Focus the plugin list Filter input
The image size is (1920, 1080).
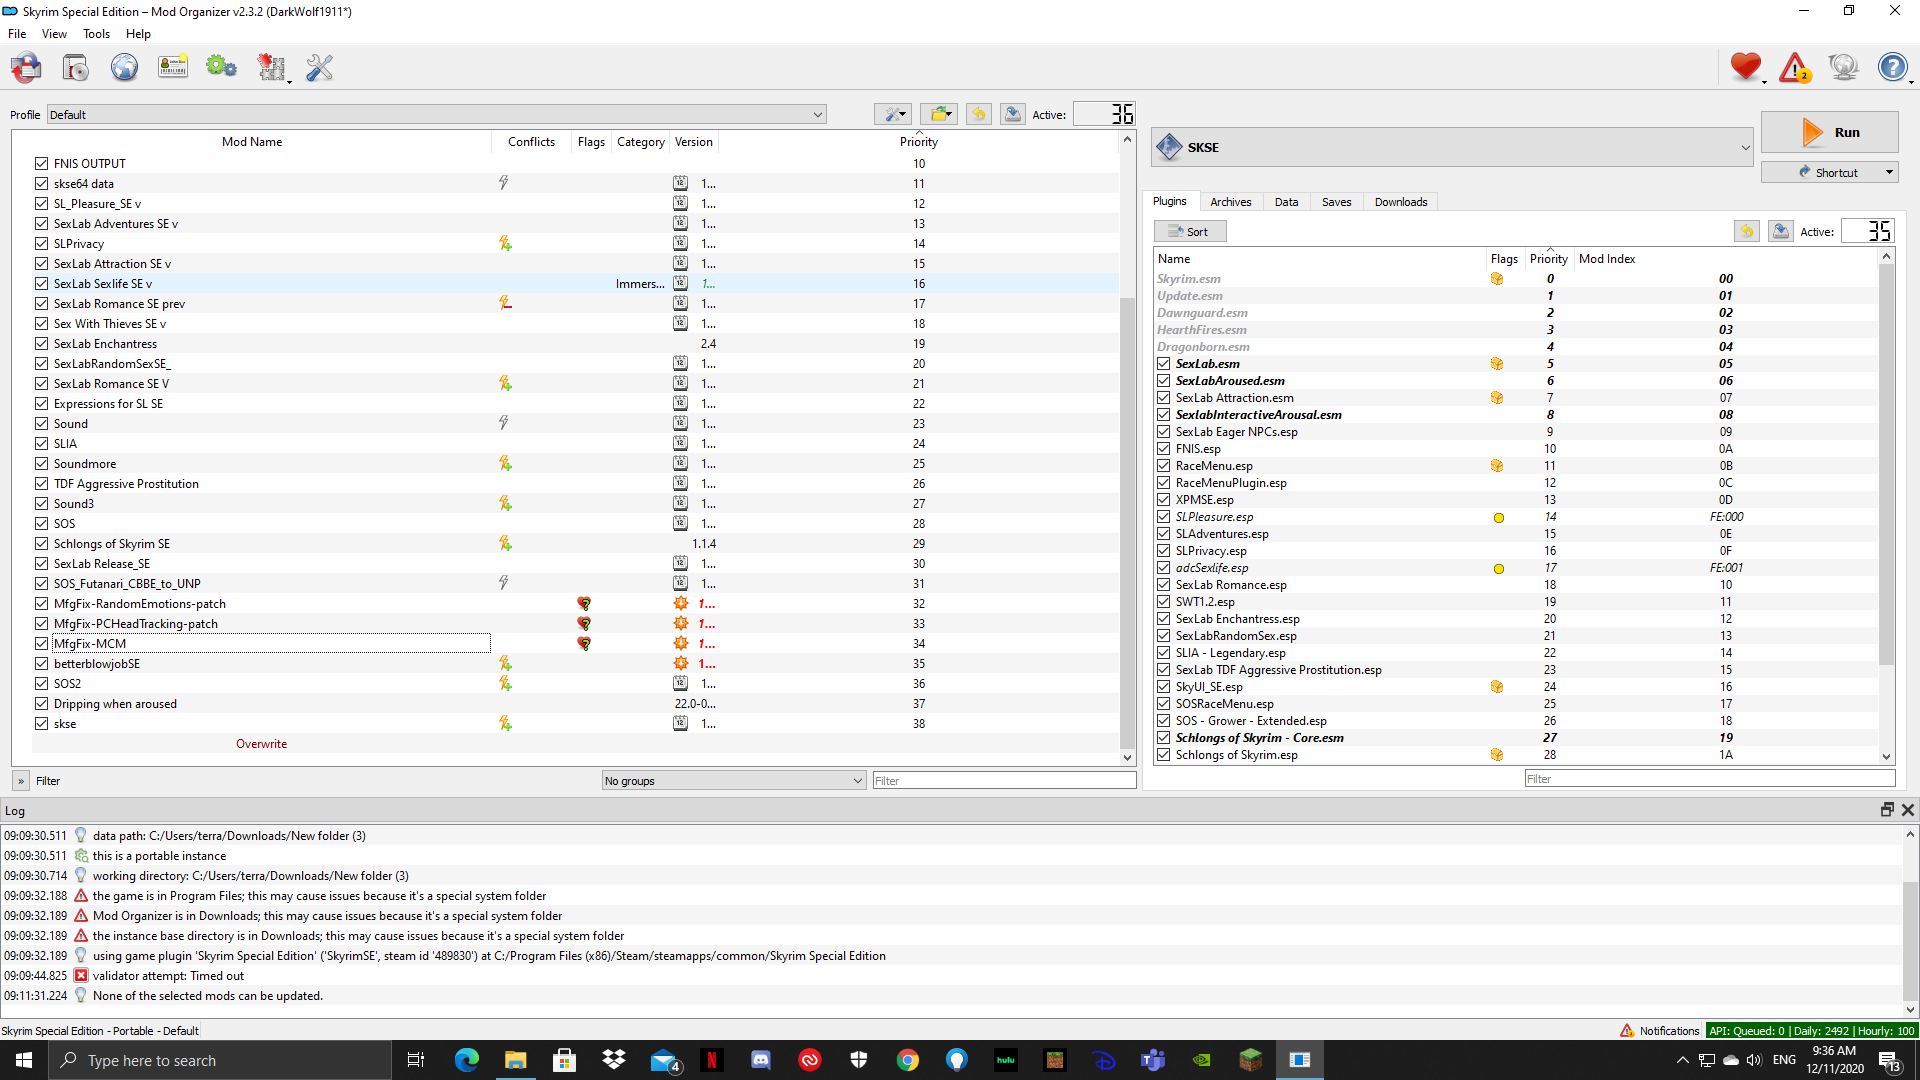1709,779
